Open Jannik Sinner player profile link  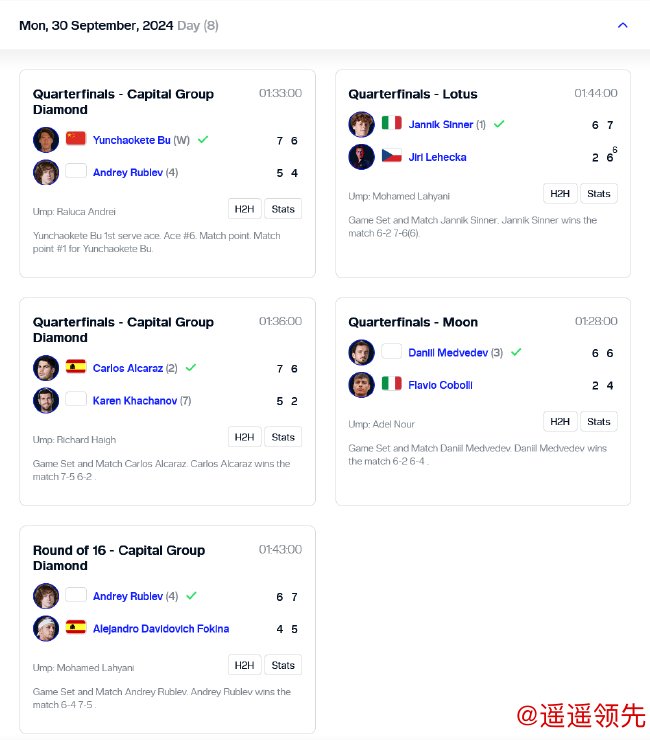(x=441, y=125)
